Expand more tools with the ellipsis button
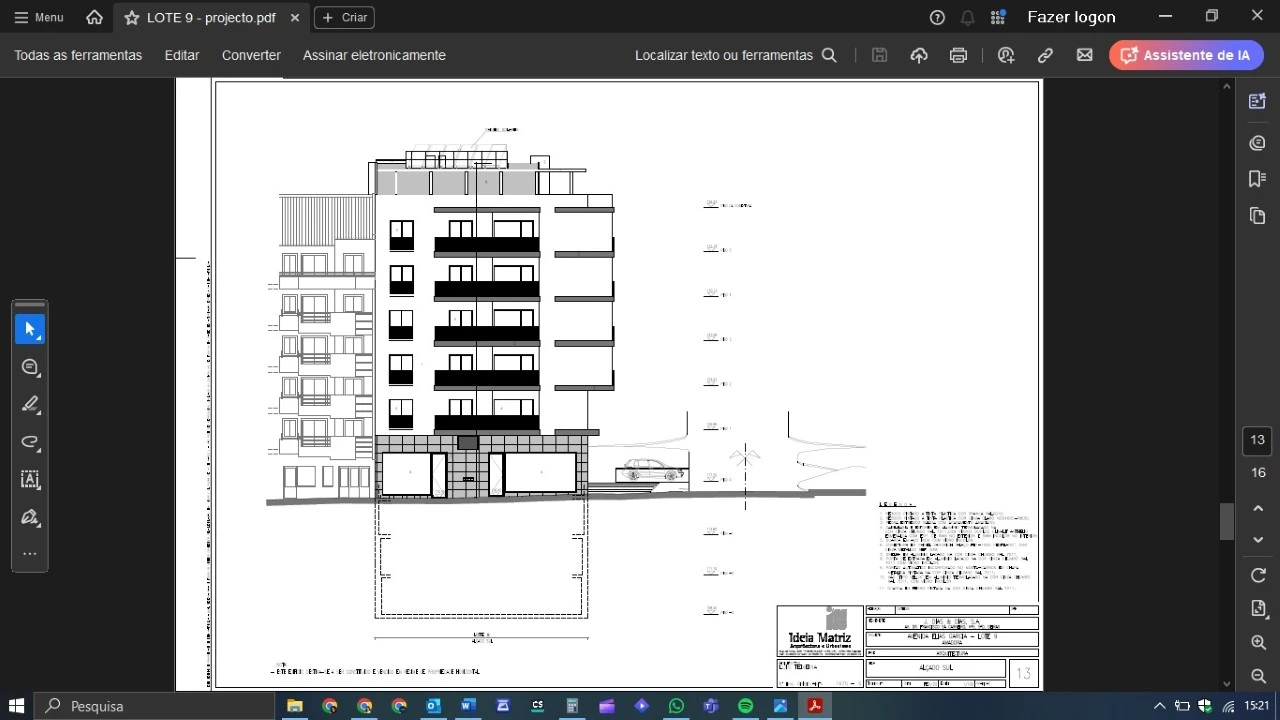Screen dimensions: 1280x720 (30, 554)
